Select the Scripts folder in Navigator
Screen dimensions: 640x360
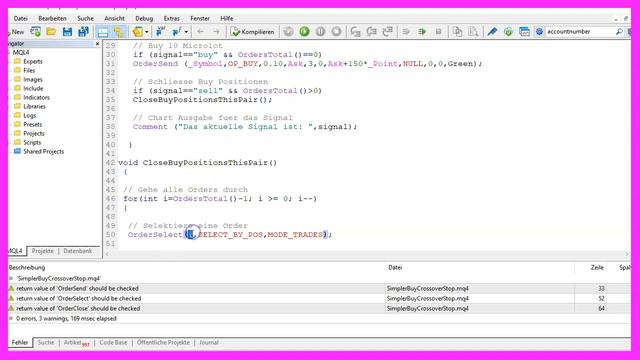tap(32, 142)
